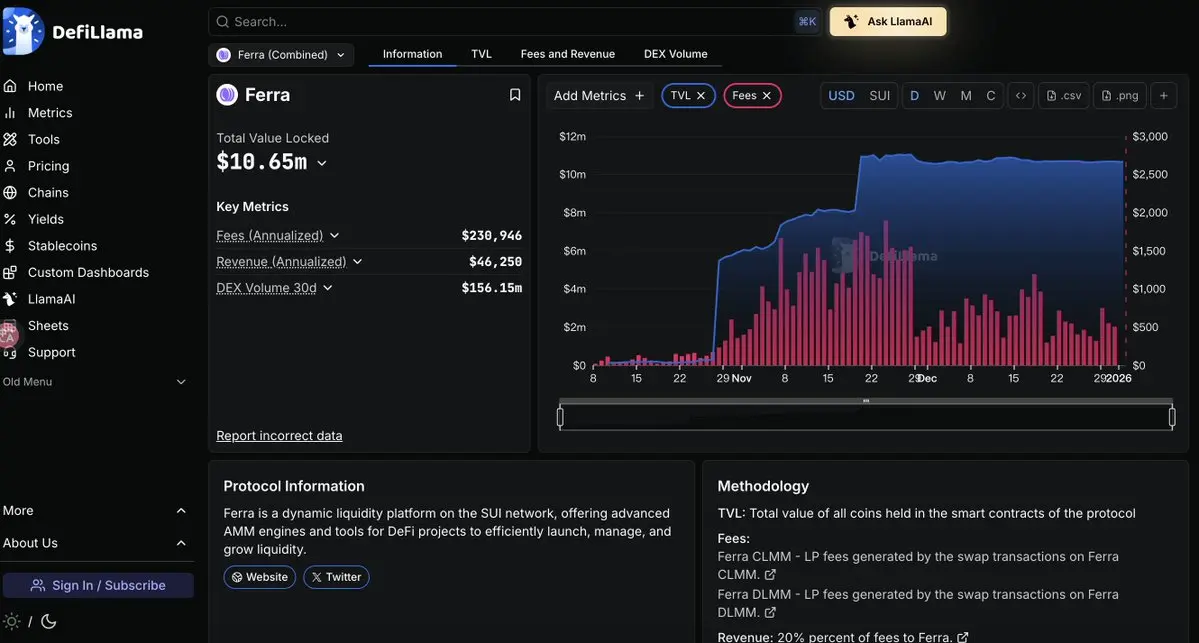1199x643 pixels.
Task: Click the Report incorrect data link
Action: (279, 436)
